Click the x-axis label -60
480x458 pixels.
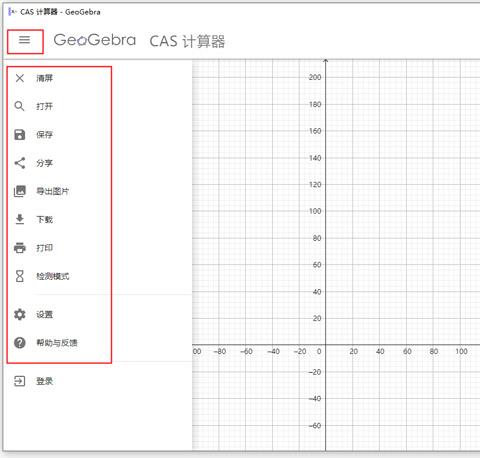(x=246, y=351)
